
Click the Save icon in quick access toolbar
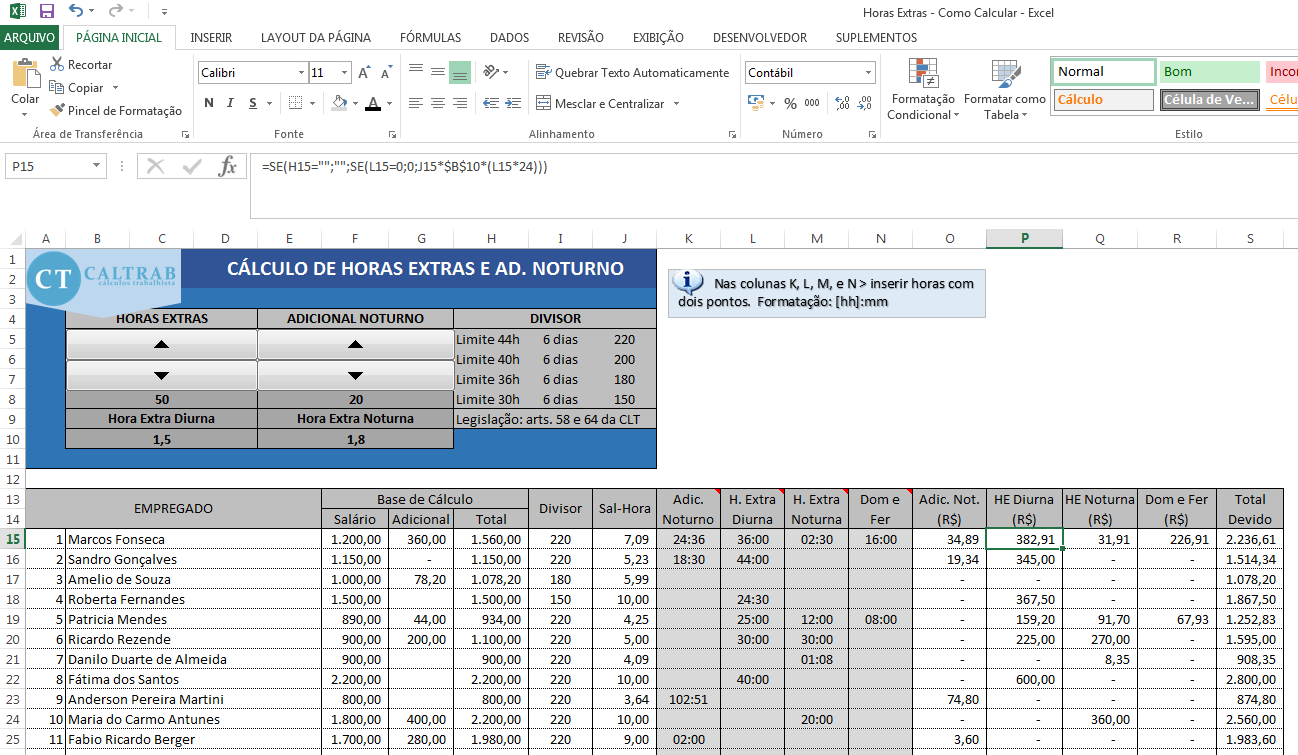click(x=47, y=12)
